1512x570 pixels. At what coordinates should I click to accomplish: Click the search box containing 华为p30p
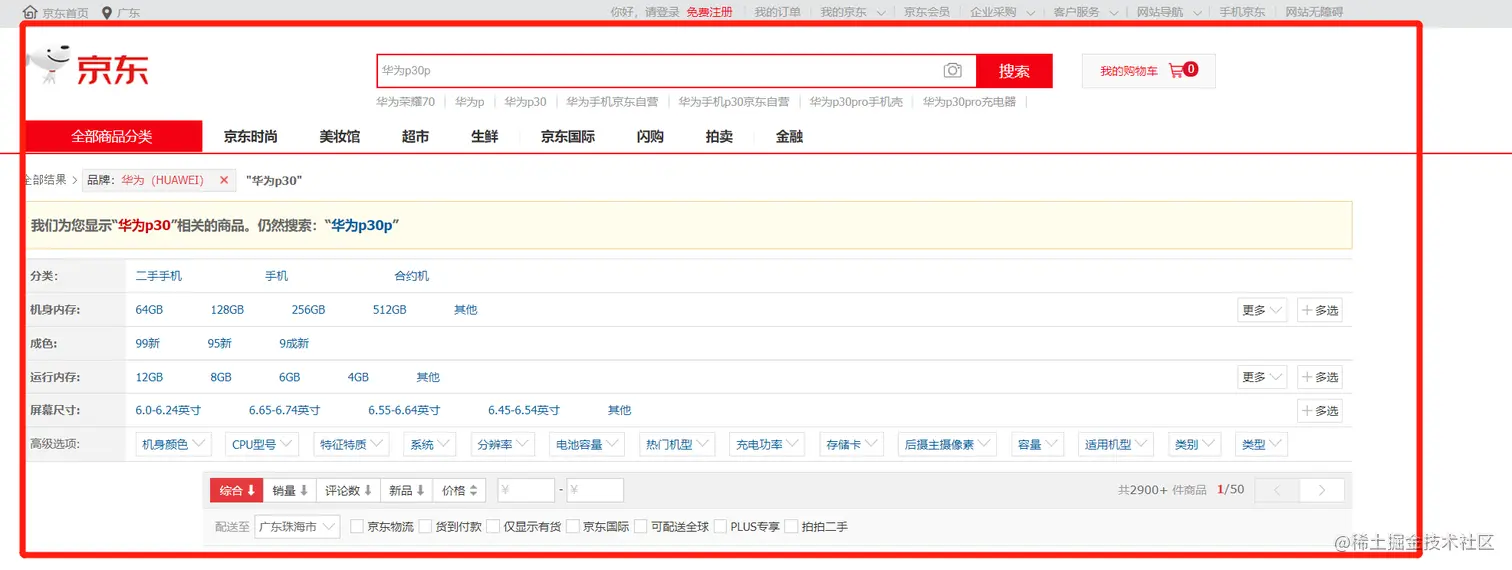click(x=659, y=71)
